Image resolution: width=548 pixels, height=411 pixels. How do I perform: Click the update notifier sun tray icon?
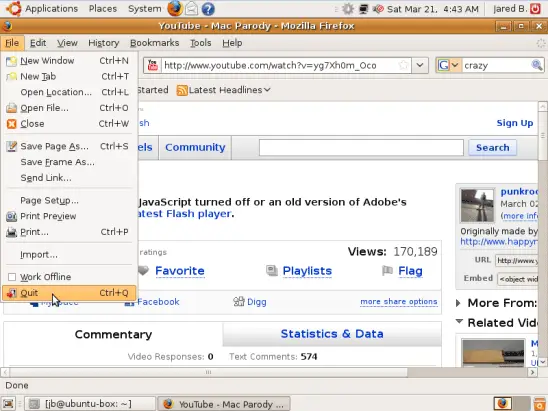pos(347,9)
